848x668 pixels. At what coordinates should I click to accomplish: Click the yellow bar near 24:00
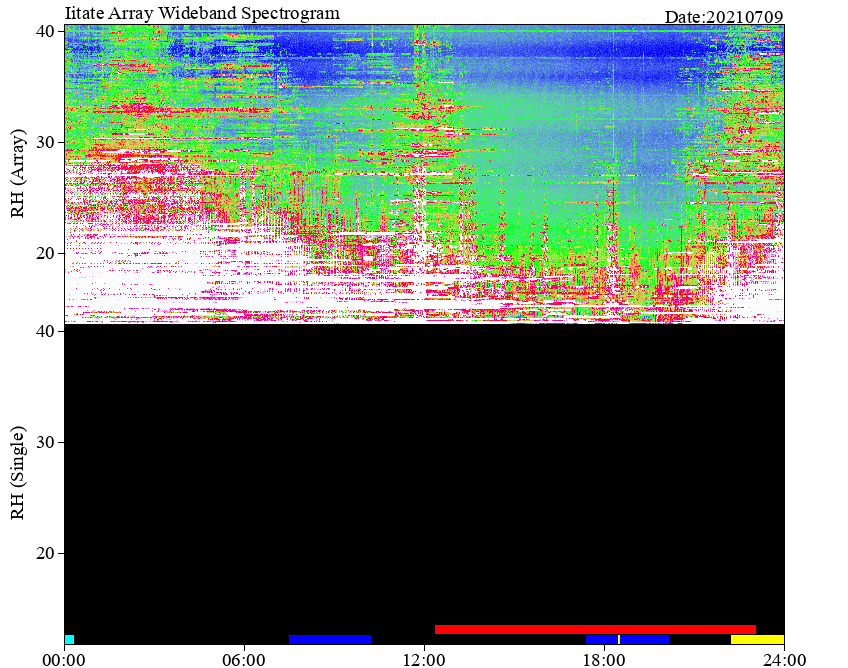point(757,639)
